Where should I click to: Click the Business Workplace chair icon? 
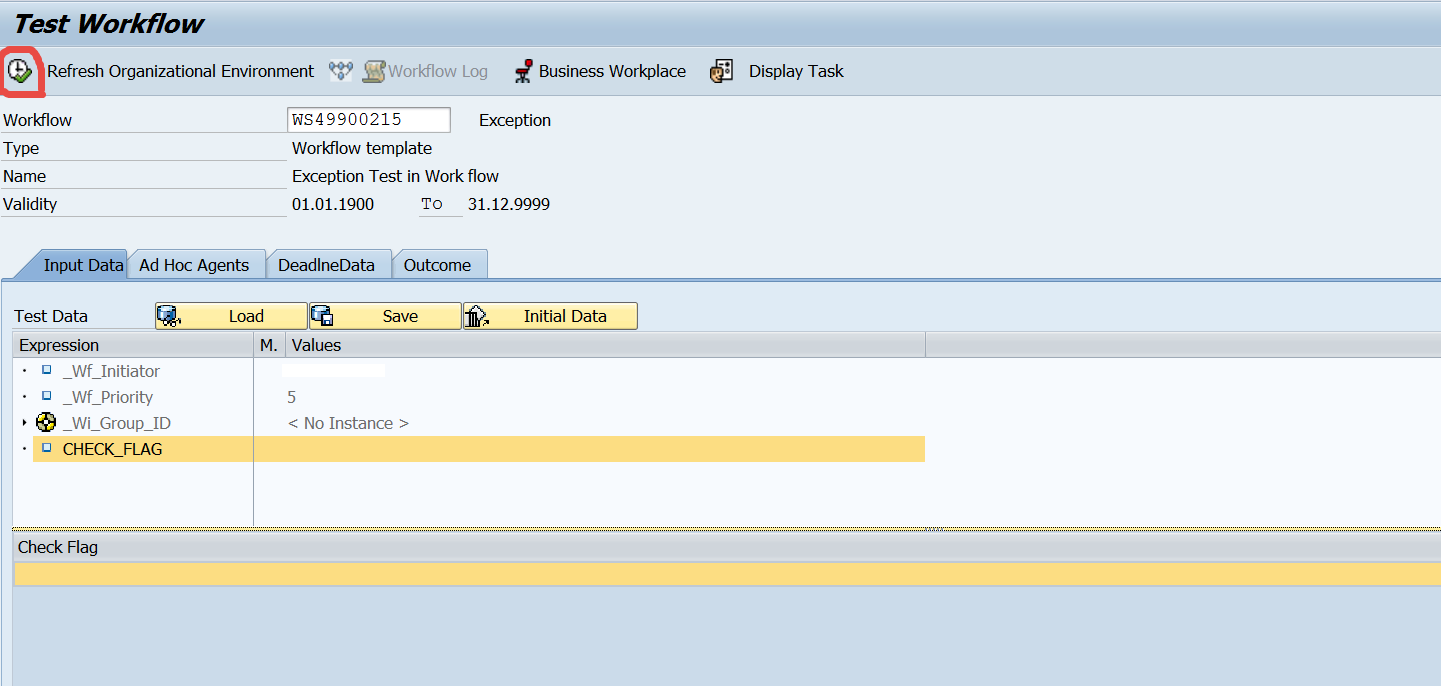523,71
